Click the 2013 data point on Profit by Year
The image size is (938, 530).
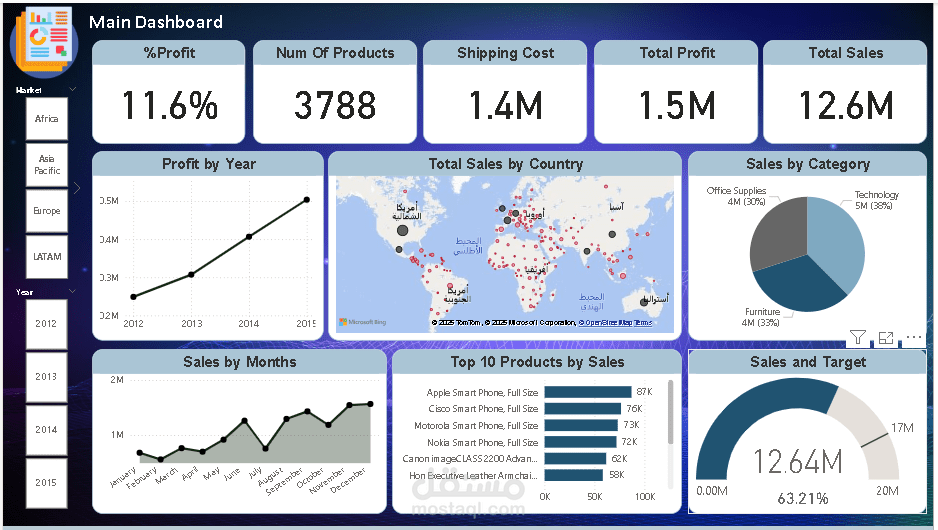tap(191, 275)
